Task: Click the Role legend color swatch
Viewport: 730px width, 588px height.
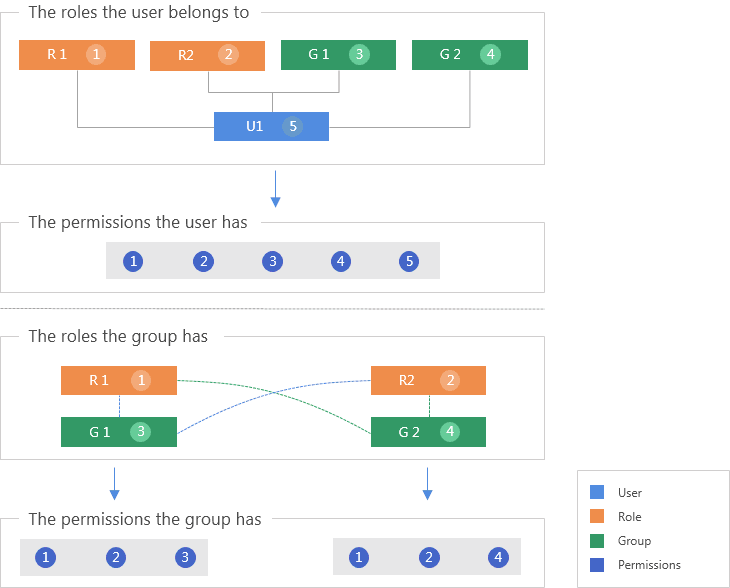Action: point(597,517)
